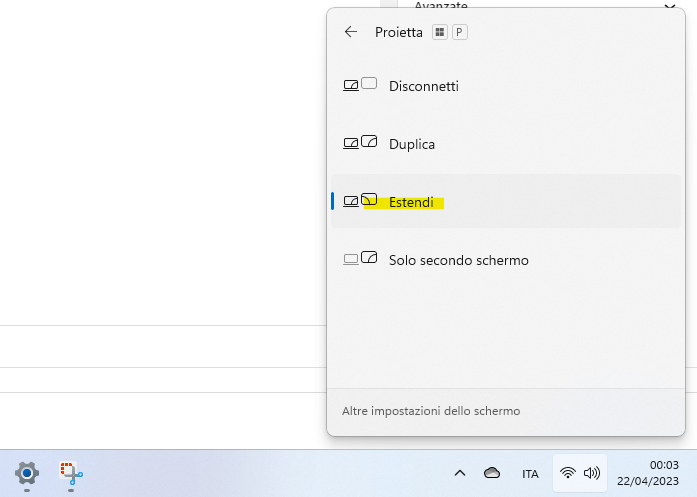Expand the Avanzate section chevron
The image size is (697, 497).
coord(669,5)
